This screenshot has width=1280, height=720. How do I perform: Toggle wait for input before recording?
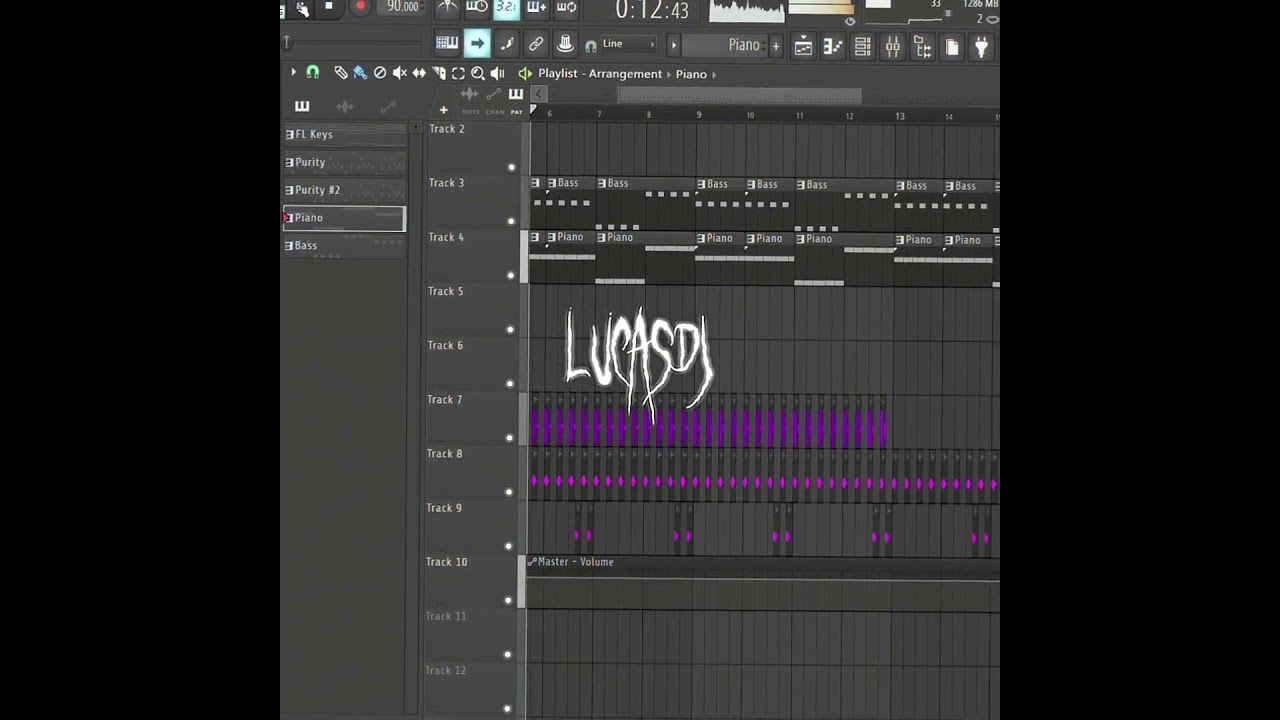pyautogui.click(x=477, y=8)
